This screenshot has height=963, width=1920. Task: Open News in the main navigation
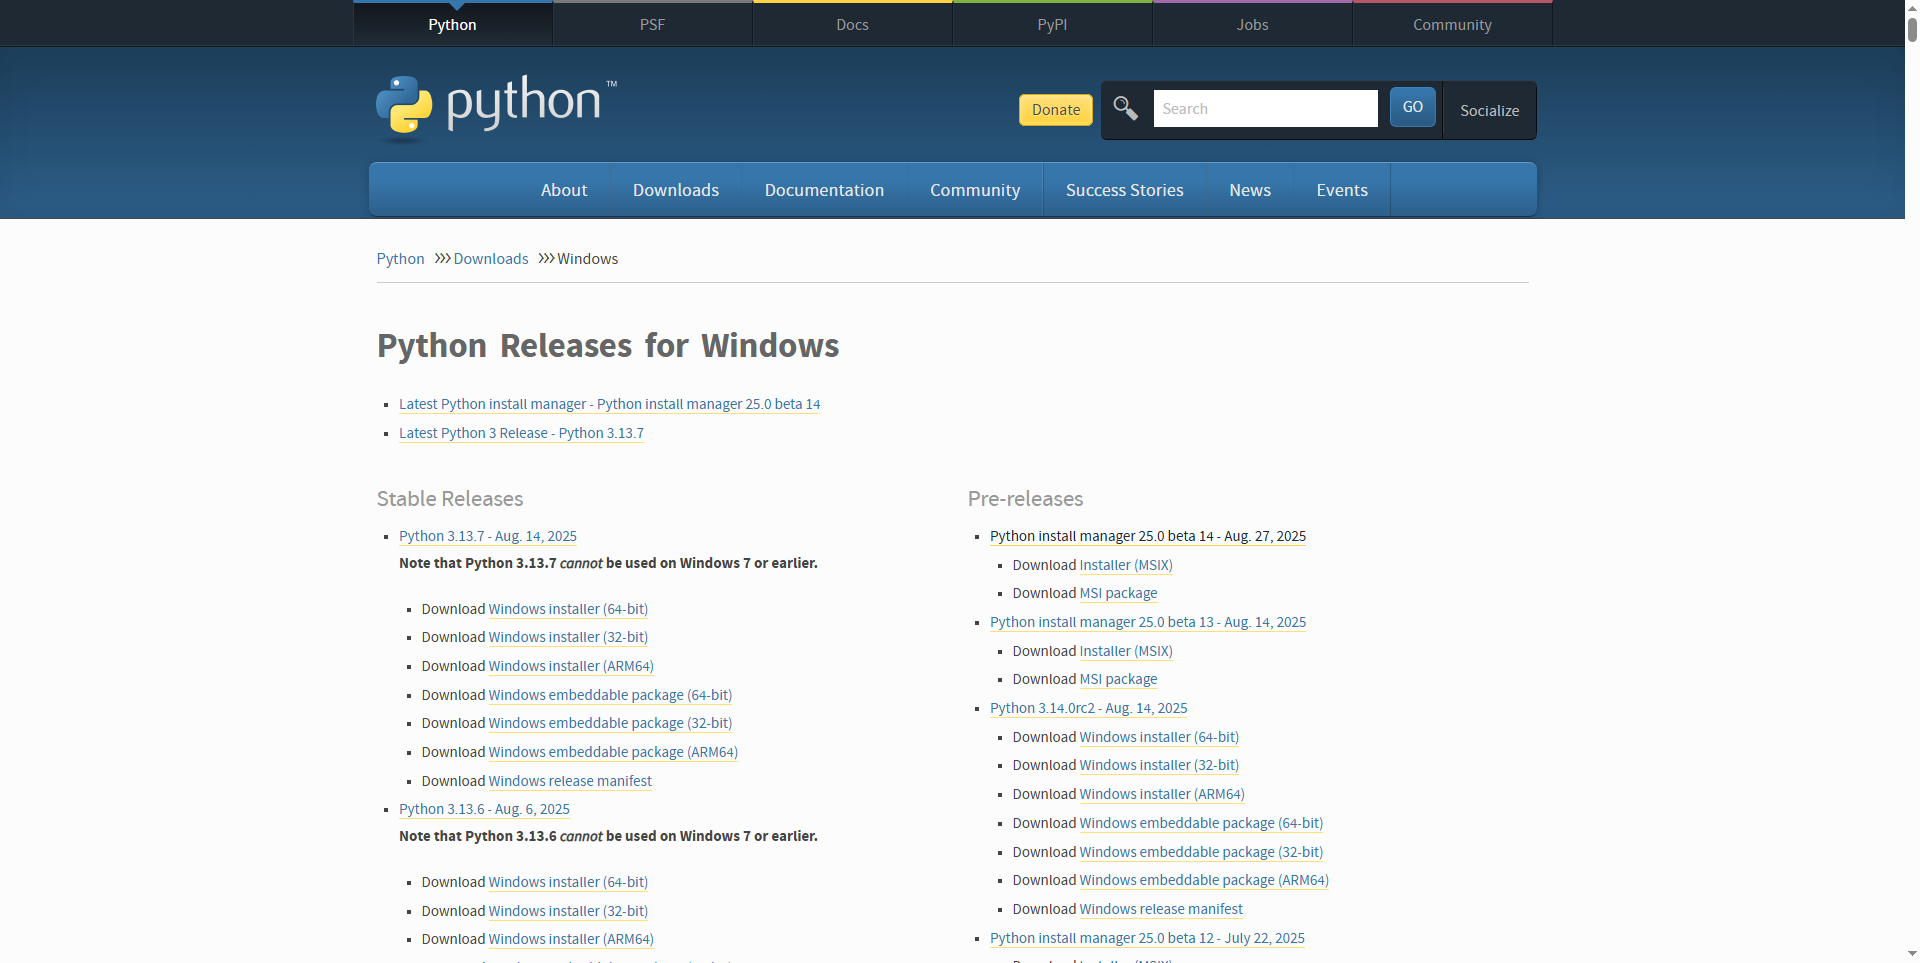tap(1250, 190)
